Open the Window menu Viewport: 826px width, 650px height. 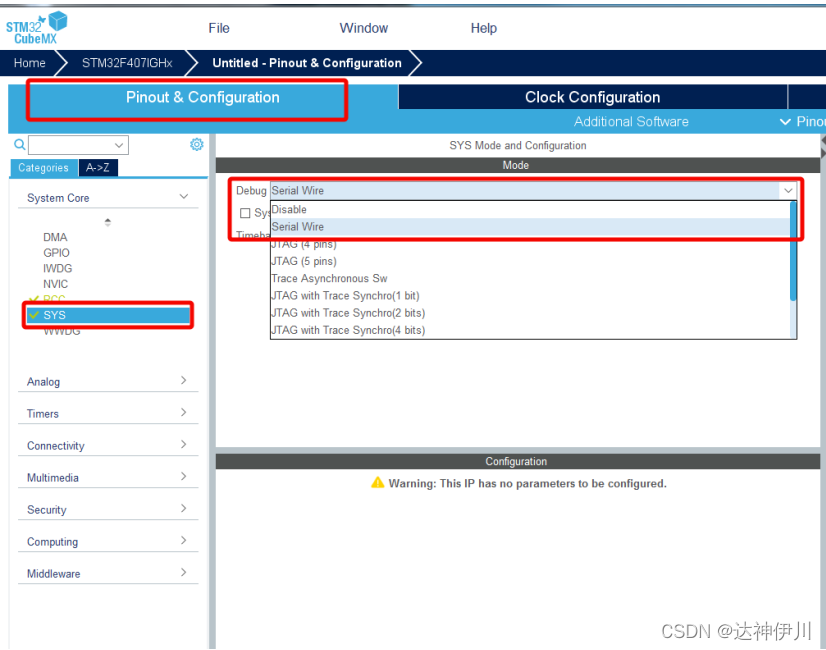pyautogui.click(x=363, y=28)
